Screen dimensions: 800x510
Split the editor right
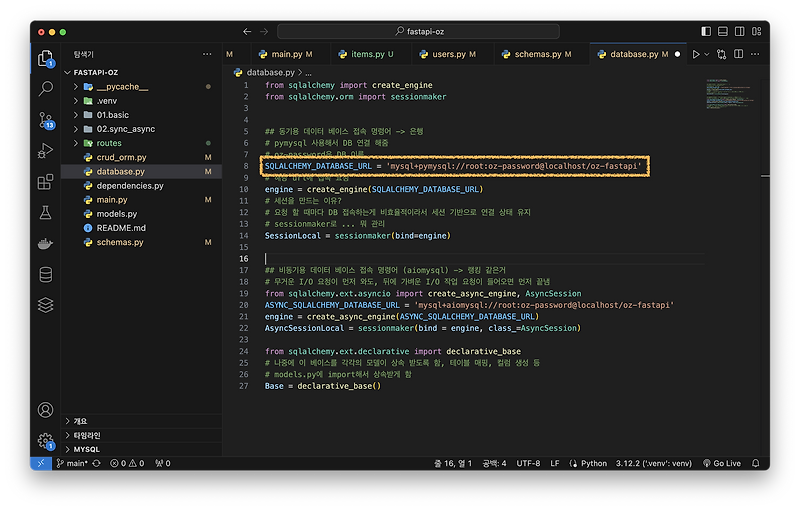[x=738, y=54]
